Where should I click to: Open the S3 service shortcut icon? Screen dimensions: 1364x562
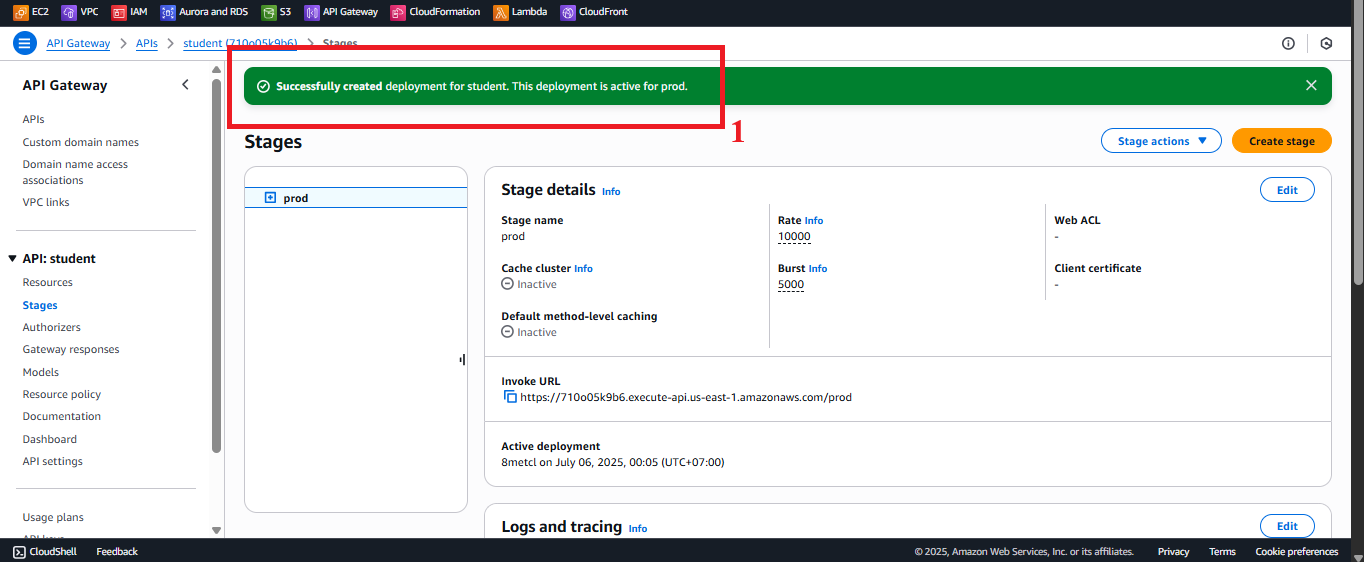point(268,12)
